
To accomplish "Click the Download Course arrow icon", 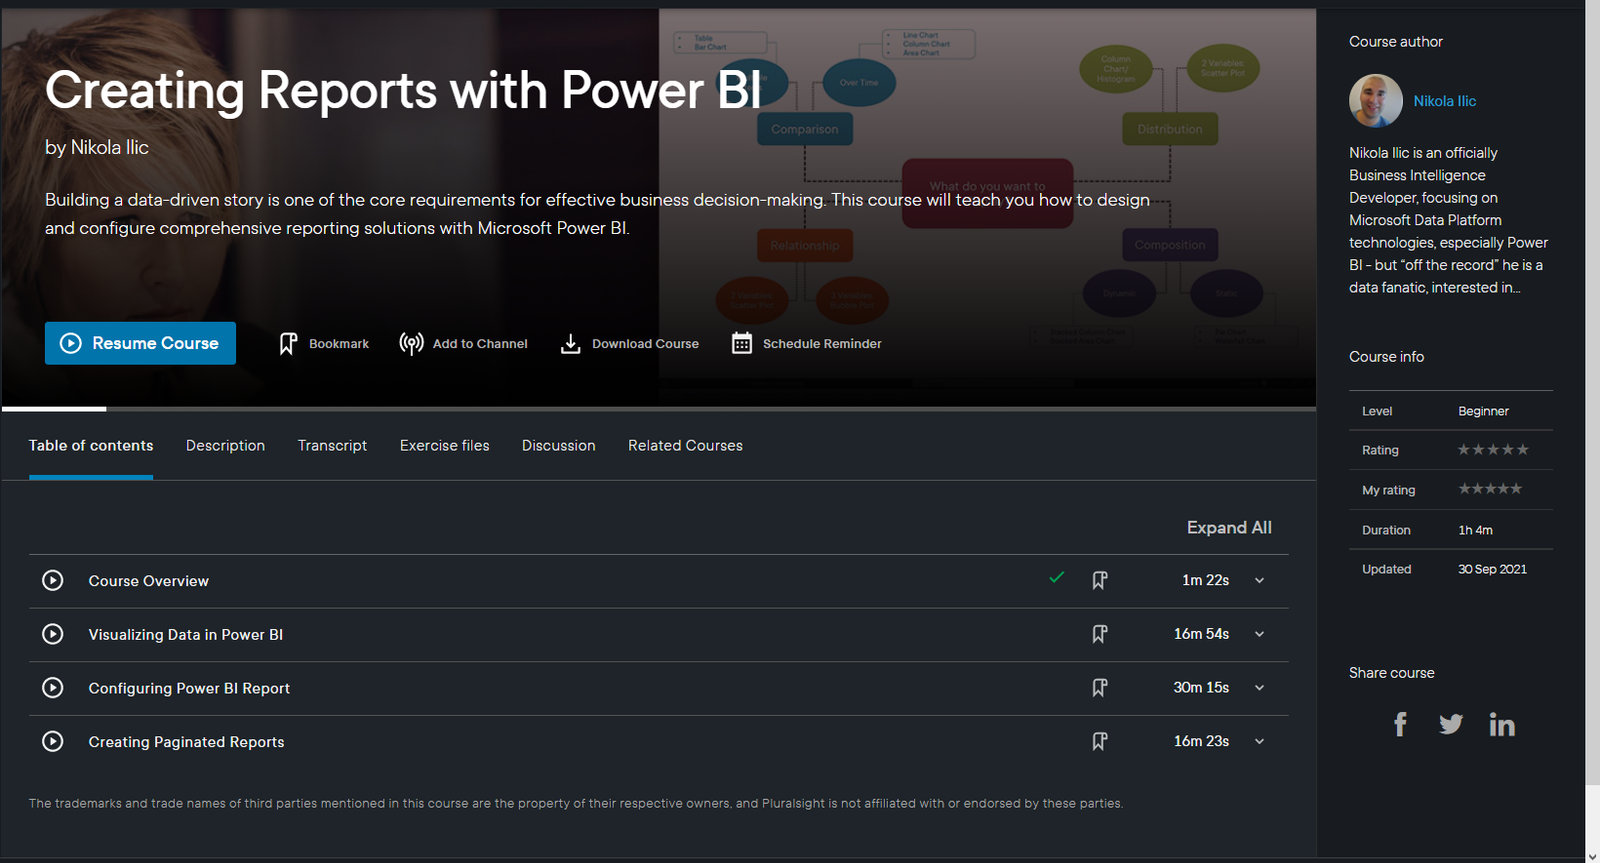I will [570, 344].
